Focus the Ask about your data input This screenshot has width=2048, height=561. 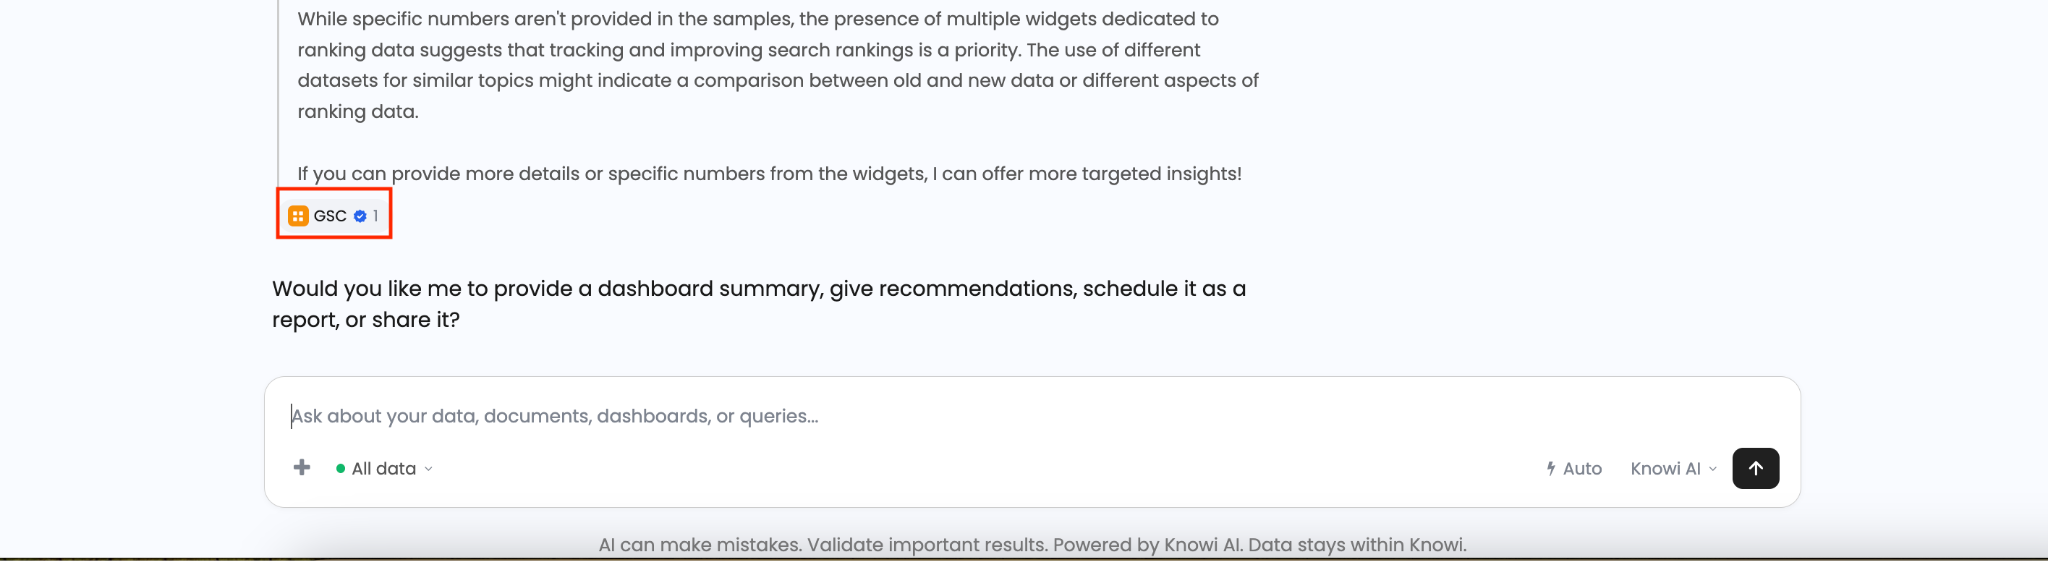(x=1030, y=416)
